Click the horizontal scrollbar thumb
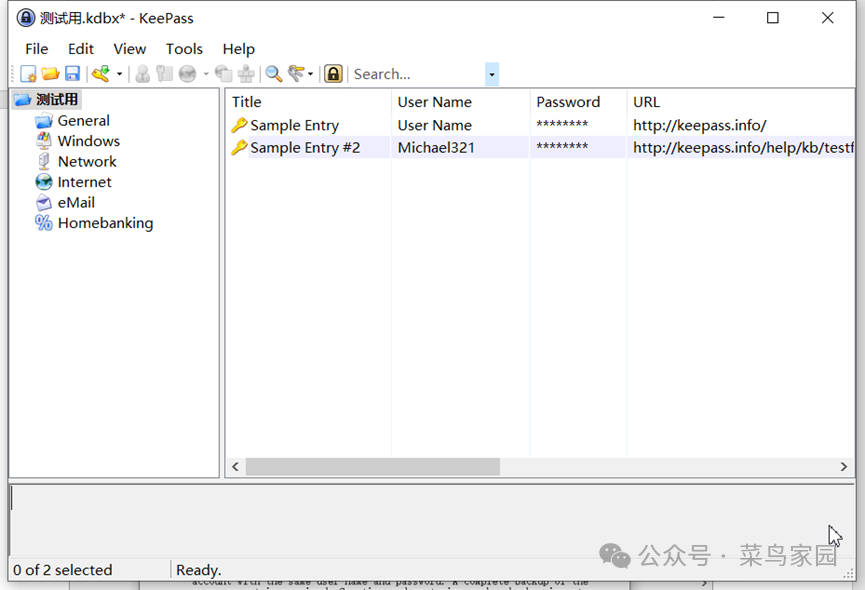 [x=373, y=466]
